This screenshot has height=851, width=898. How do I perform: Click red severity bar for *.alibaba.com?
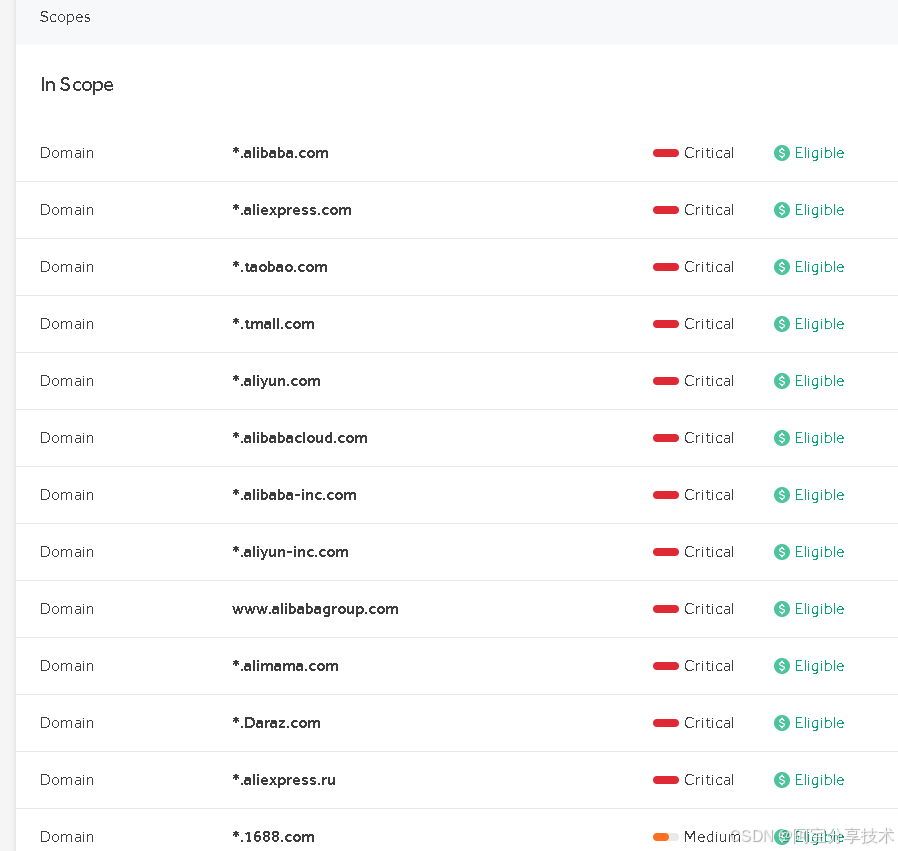click(x=665, y=153)
